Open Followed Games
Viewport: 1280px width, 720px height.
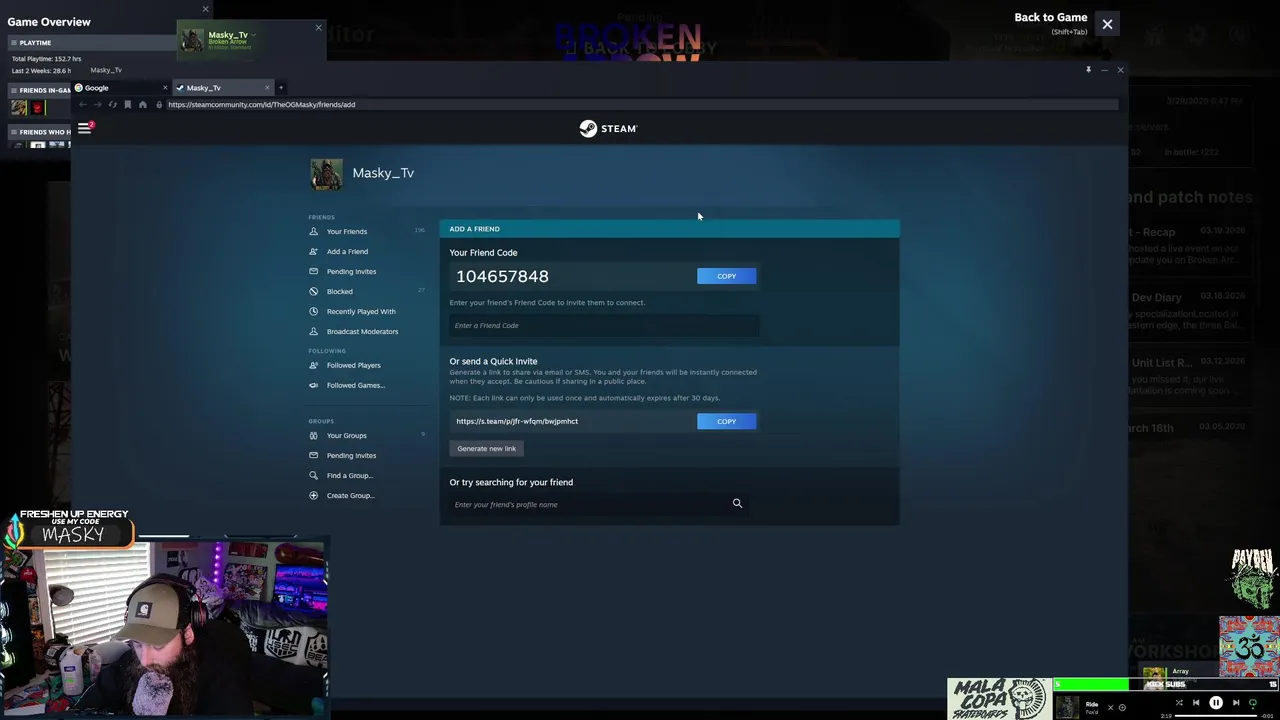355,385
